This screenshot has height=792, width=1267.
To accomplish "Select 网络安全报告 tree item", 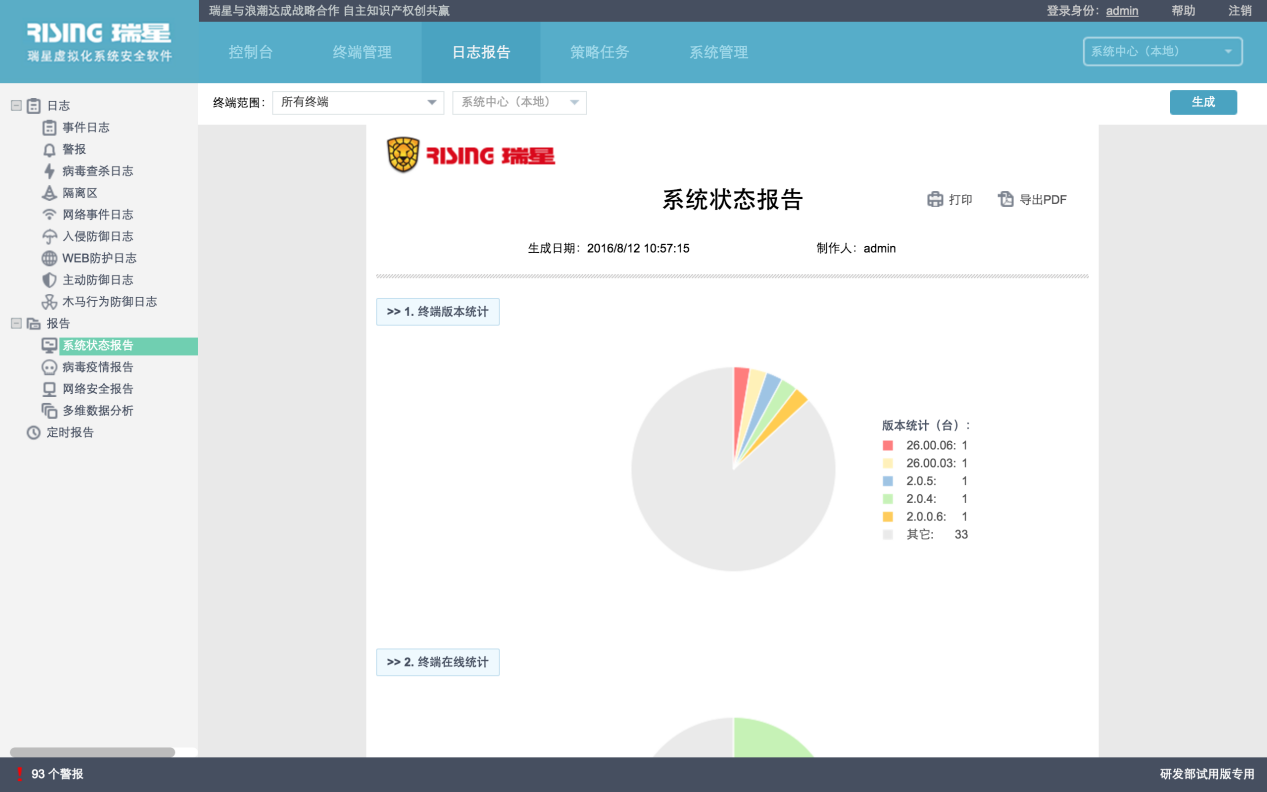I will pos(98,389).
